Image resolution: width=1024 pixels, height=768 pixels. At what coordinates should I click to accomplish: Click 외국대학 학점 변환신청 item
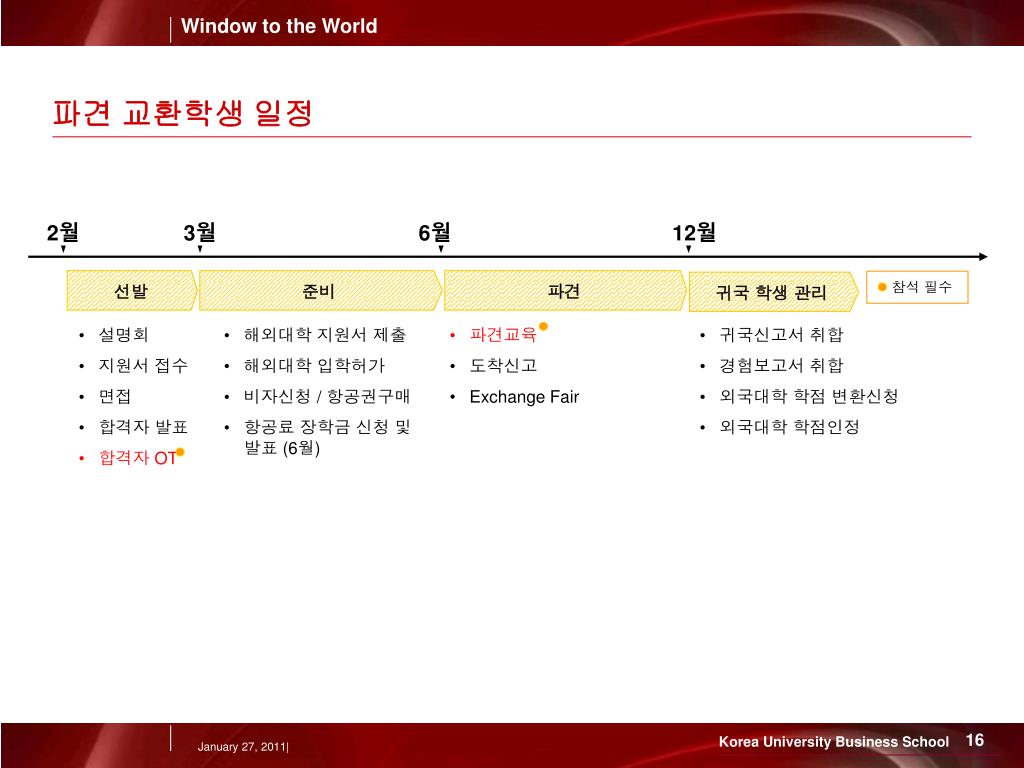pyautogui.click(x=808, y=396)
